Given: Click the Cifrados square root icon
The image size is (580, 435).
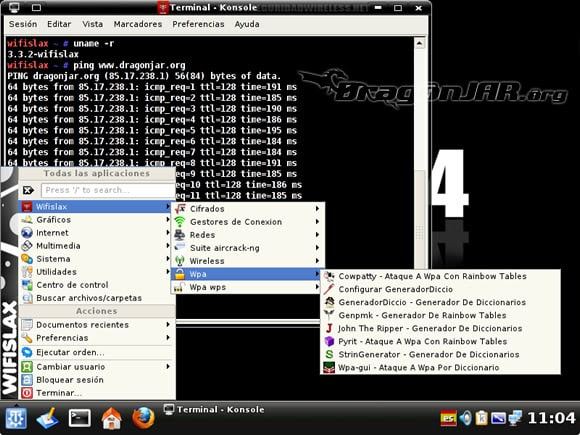Looking at the screenshot, I should (180, 209).
